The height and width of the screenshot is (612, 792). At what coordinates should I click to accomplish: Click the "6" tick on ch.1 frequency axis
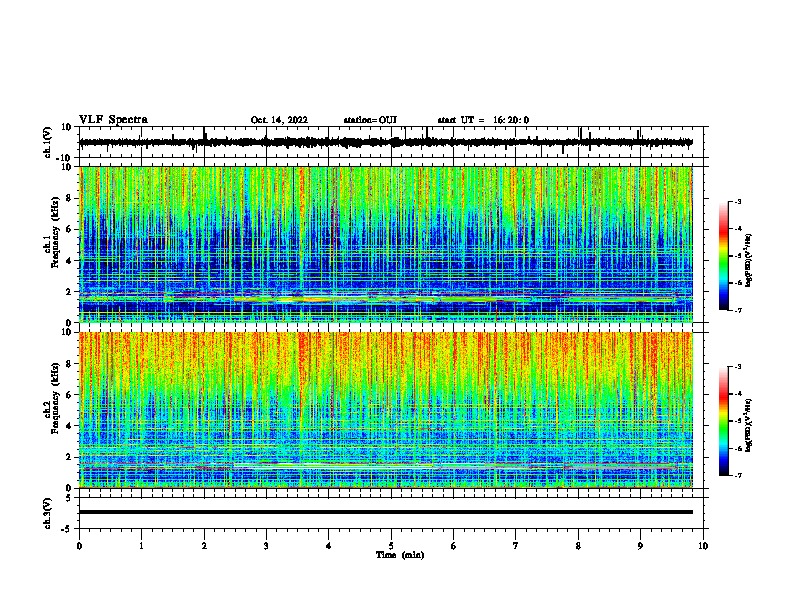click(x=69, y=229)
